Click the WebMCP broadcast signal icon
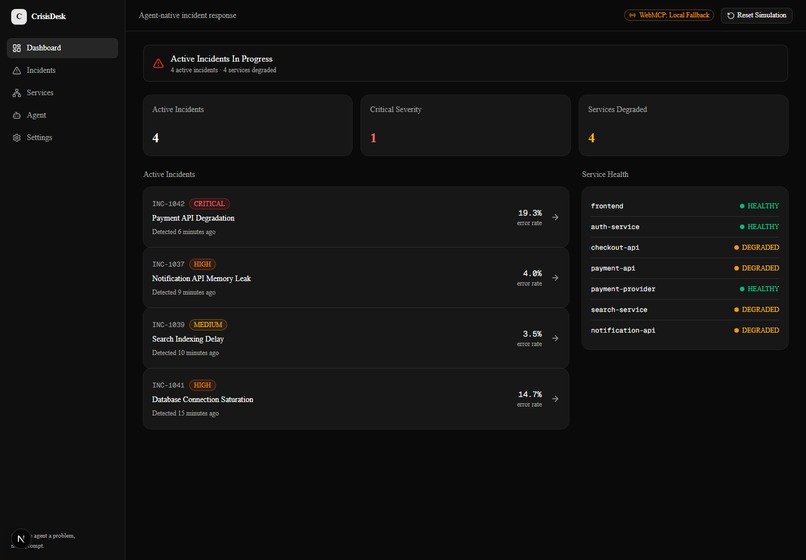 tap(632, 15)
